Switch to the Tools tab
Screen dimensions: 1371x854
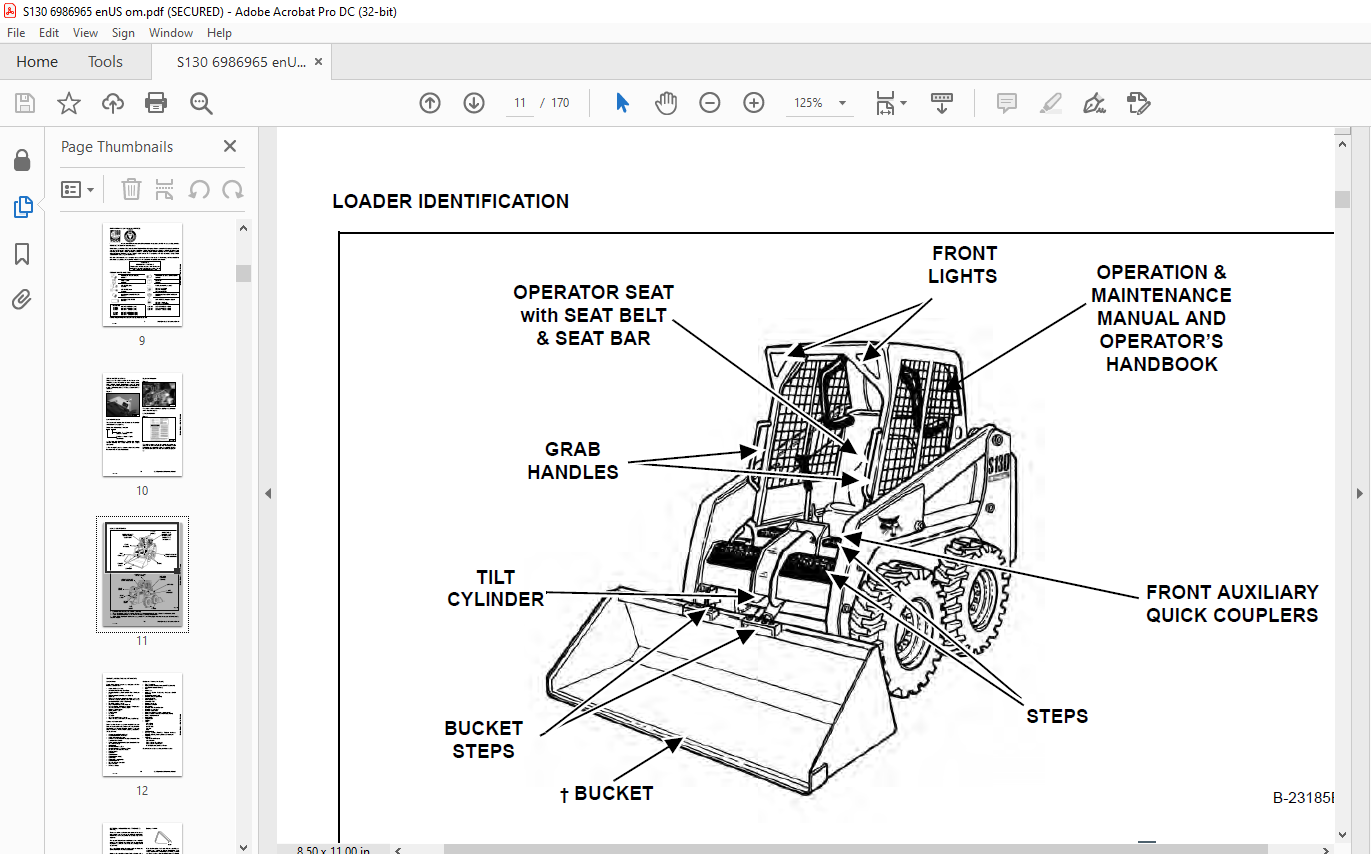(x=105, y=61)
